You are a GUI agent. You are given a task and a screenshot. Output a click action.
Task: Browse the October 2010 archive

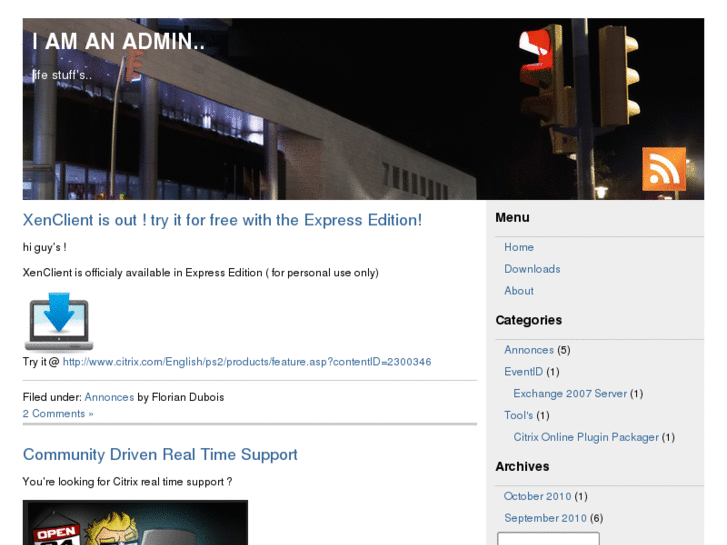537,496
